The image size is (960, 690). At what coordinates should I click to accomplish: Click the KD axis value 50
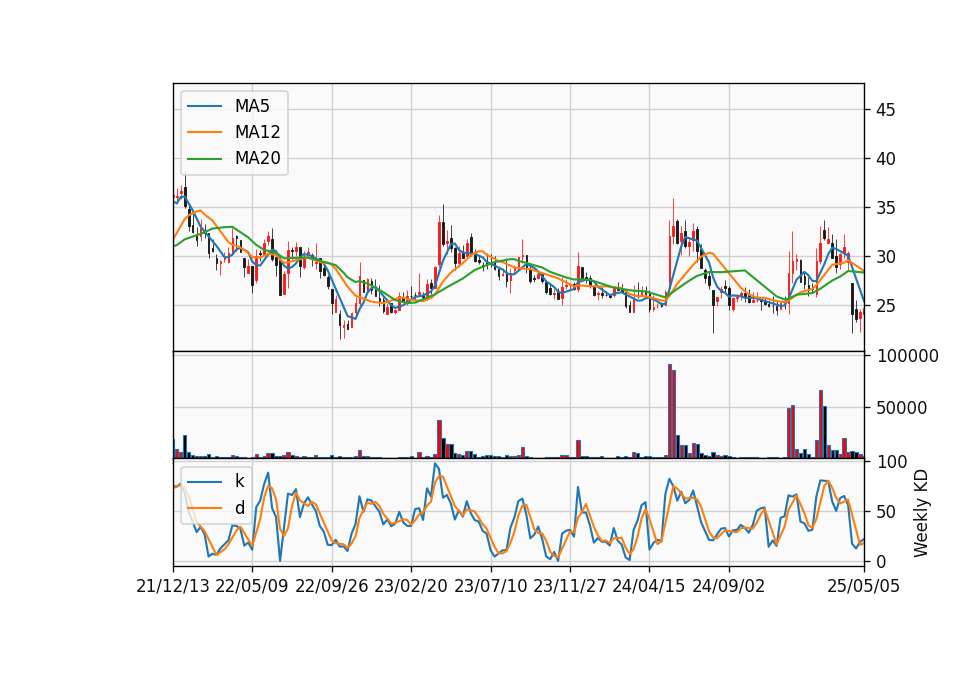tap(885, 512)
